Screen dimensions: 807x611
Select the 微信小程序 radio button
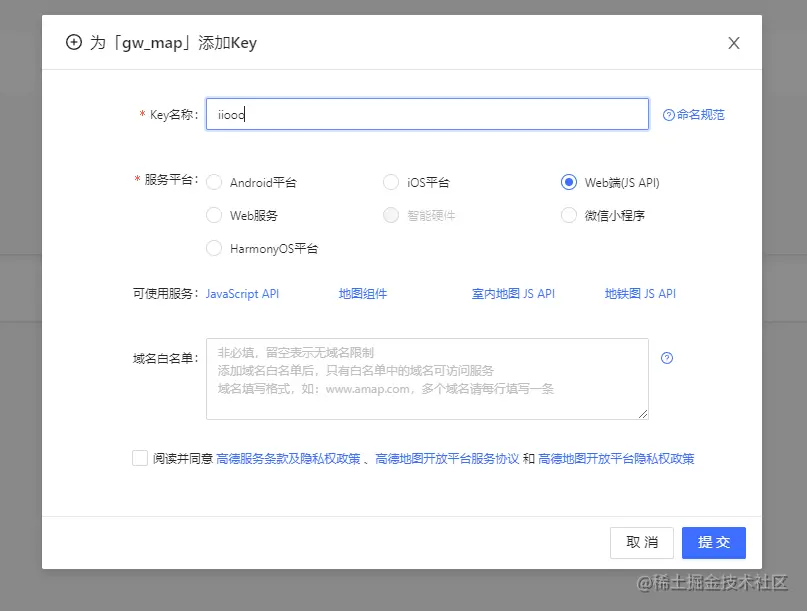click(x=569, y=215)
